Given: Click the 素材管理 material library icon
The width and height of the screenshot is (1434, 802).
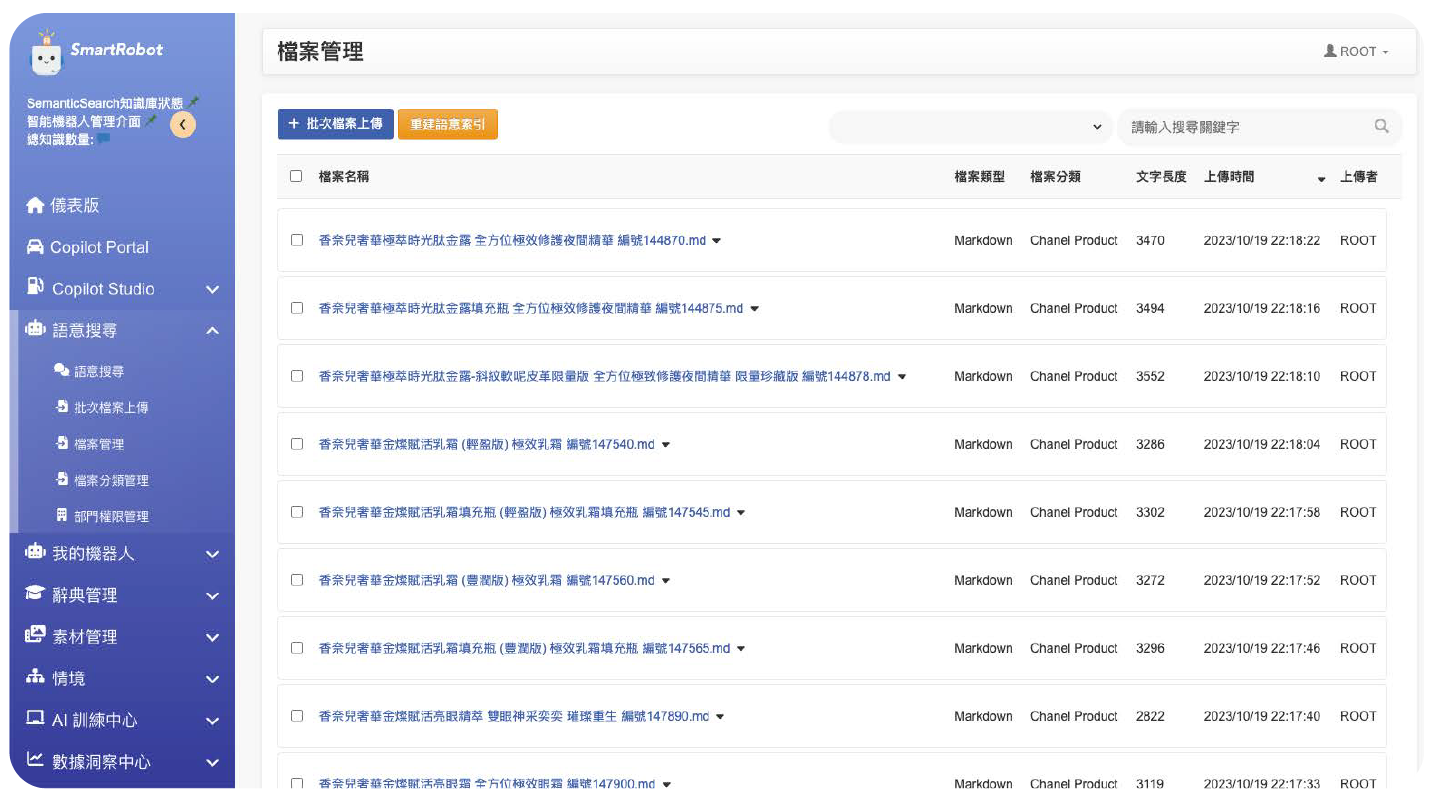Looking at the screenshot, I should (33, 636).
